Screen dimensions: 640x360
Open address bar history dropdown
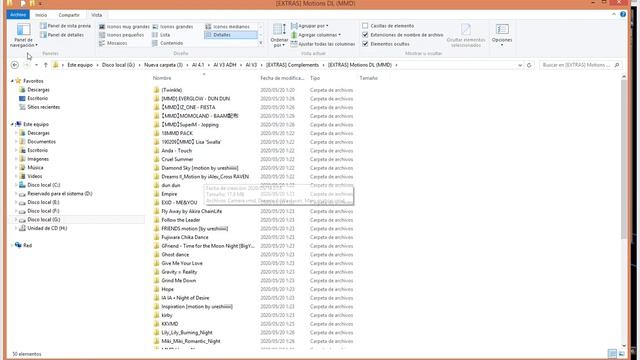point(520,65)
